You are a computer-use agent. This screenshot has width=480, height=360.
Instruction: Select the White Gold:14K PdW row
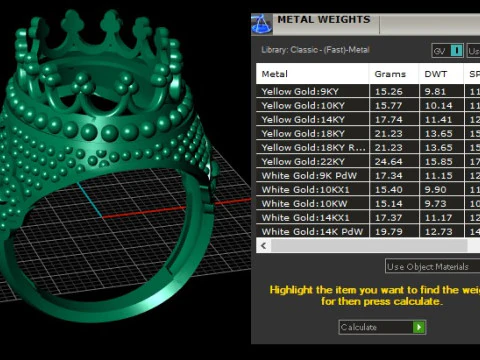(x=368, y=231)
